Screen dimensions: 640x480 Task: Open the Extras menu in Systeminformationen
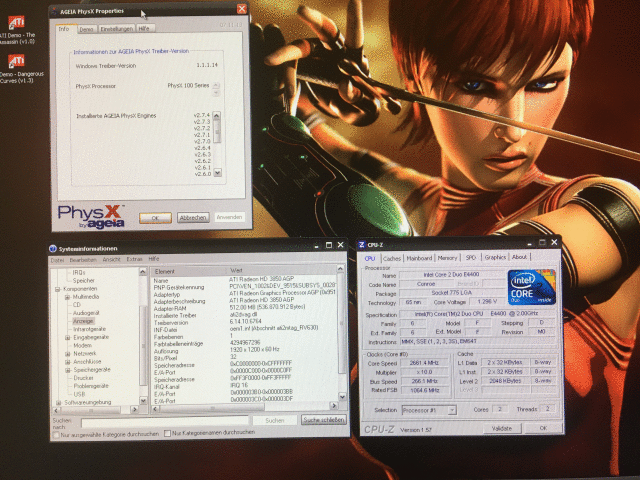134,259
